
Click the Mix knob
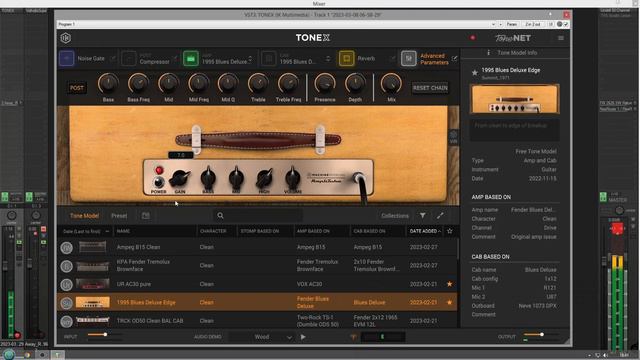coord(391,84)
